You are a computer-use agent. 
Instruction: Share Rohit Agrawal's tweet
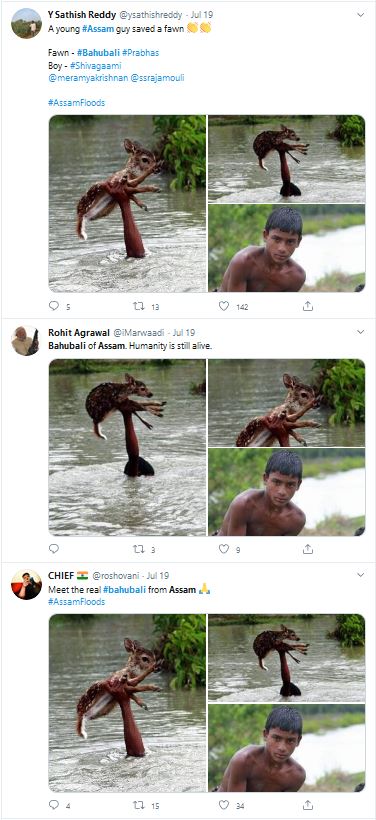point(308,549)
